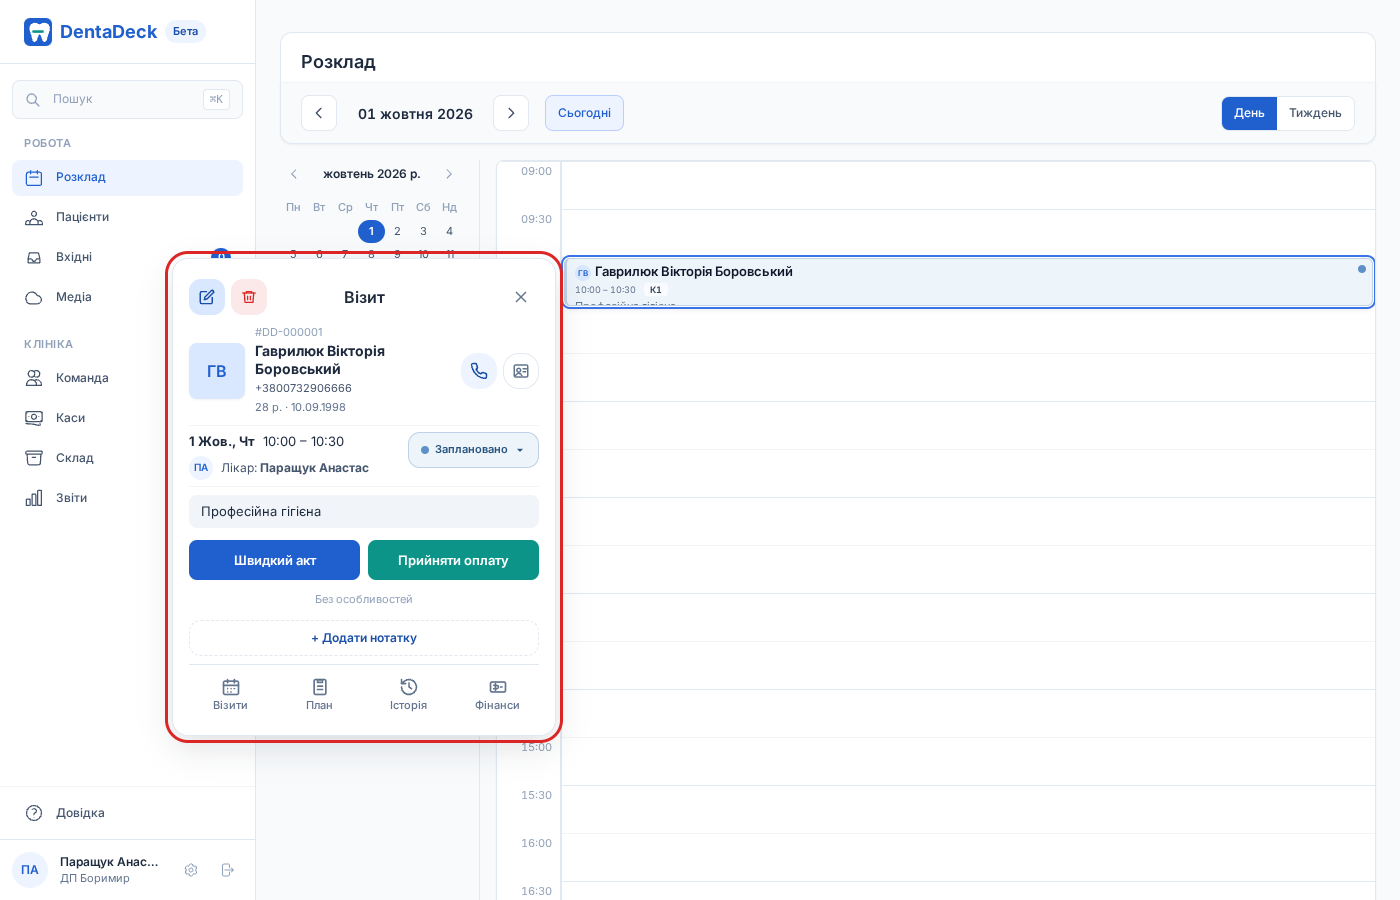Open the Фінанси tab in popup
This screenshot has width=1400, height=900.
[x=497, y=694]
